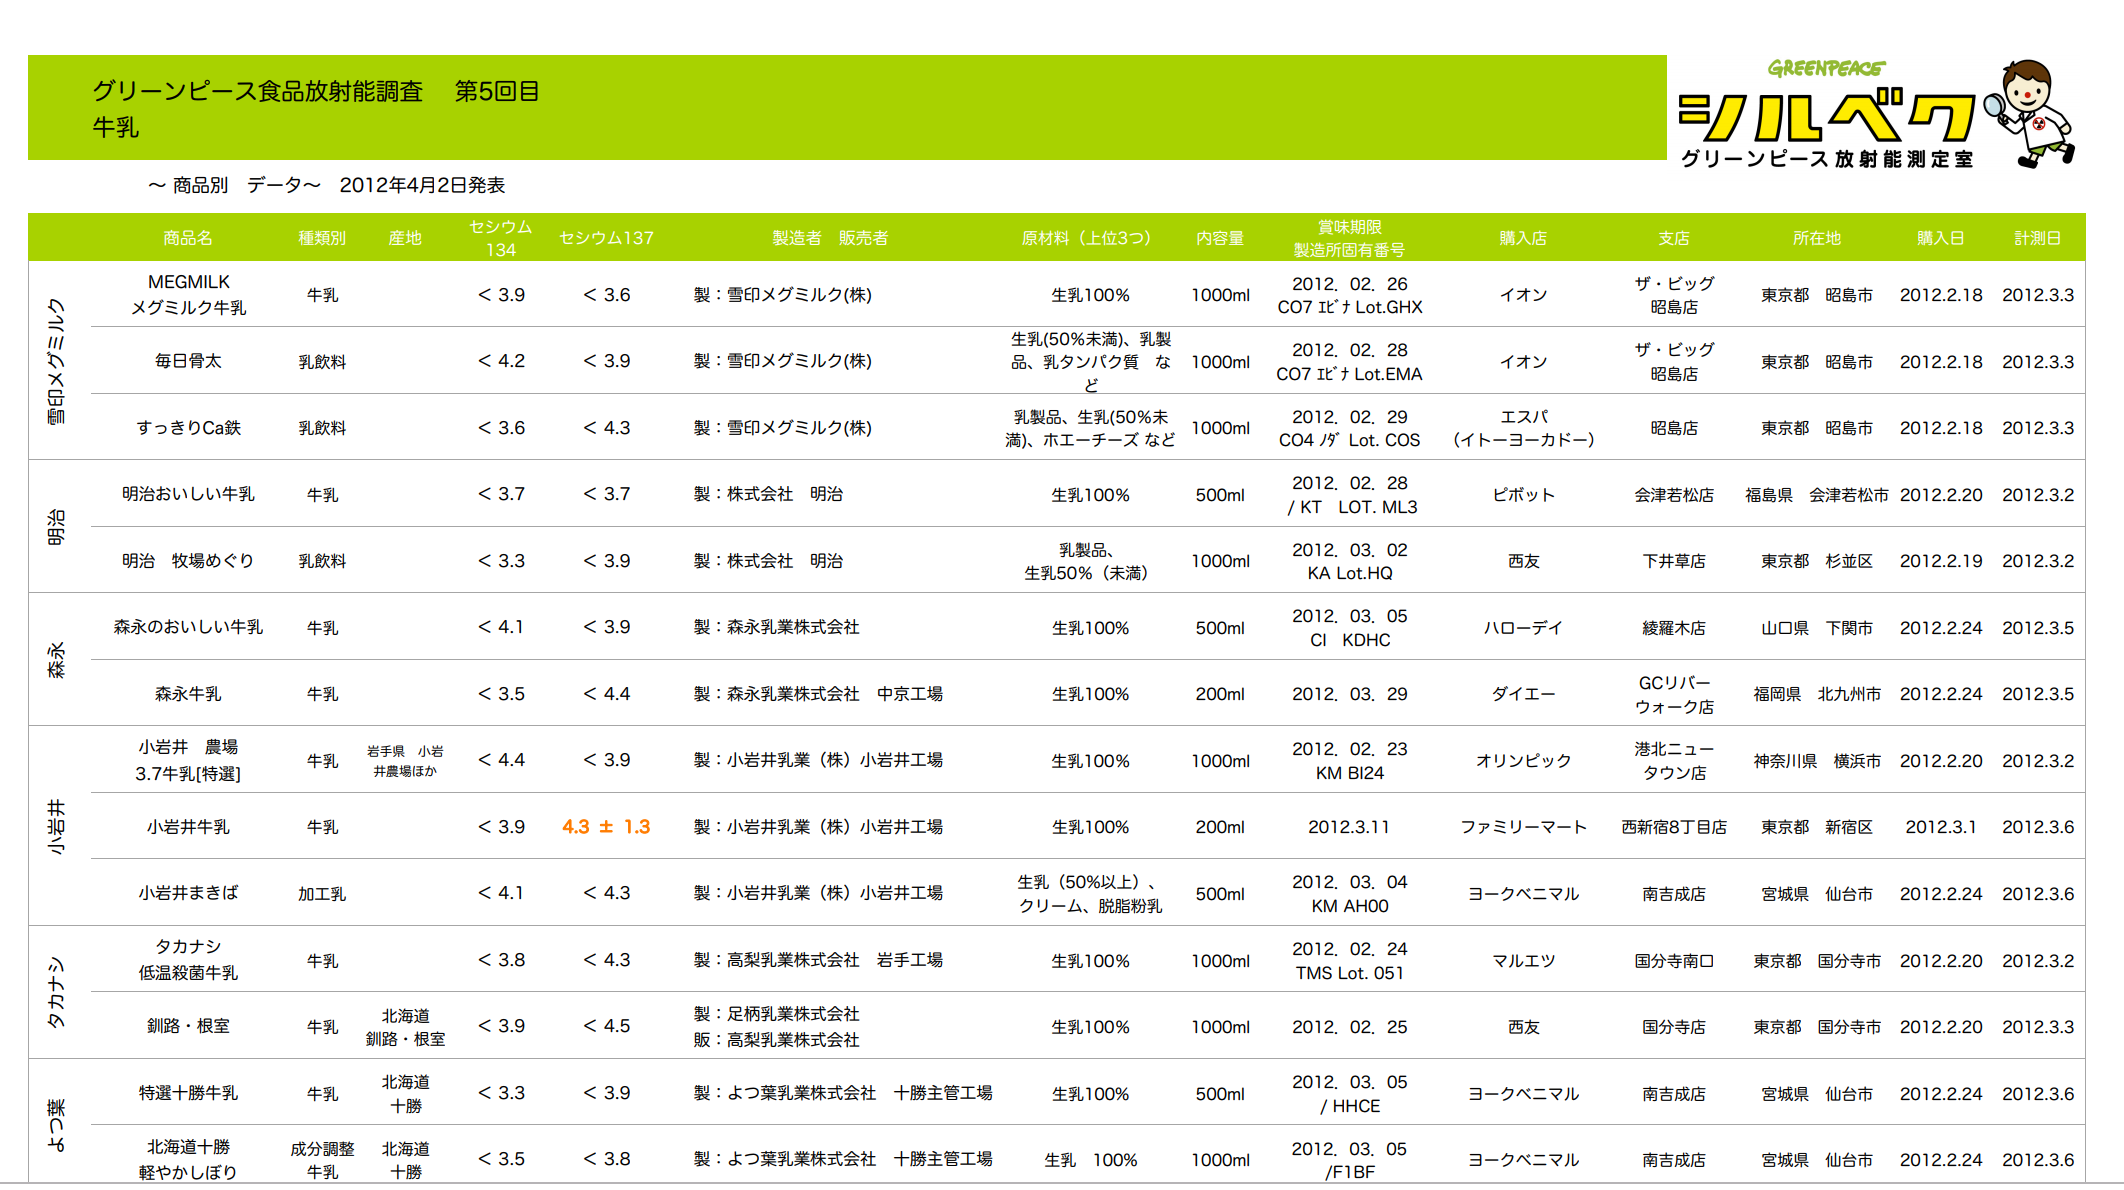This screenshot has width=2124, height=1190.
Task: Click the 原材料（上位3つ） column header
Action: tap(1090, 238)
